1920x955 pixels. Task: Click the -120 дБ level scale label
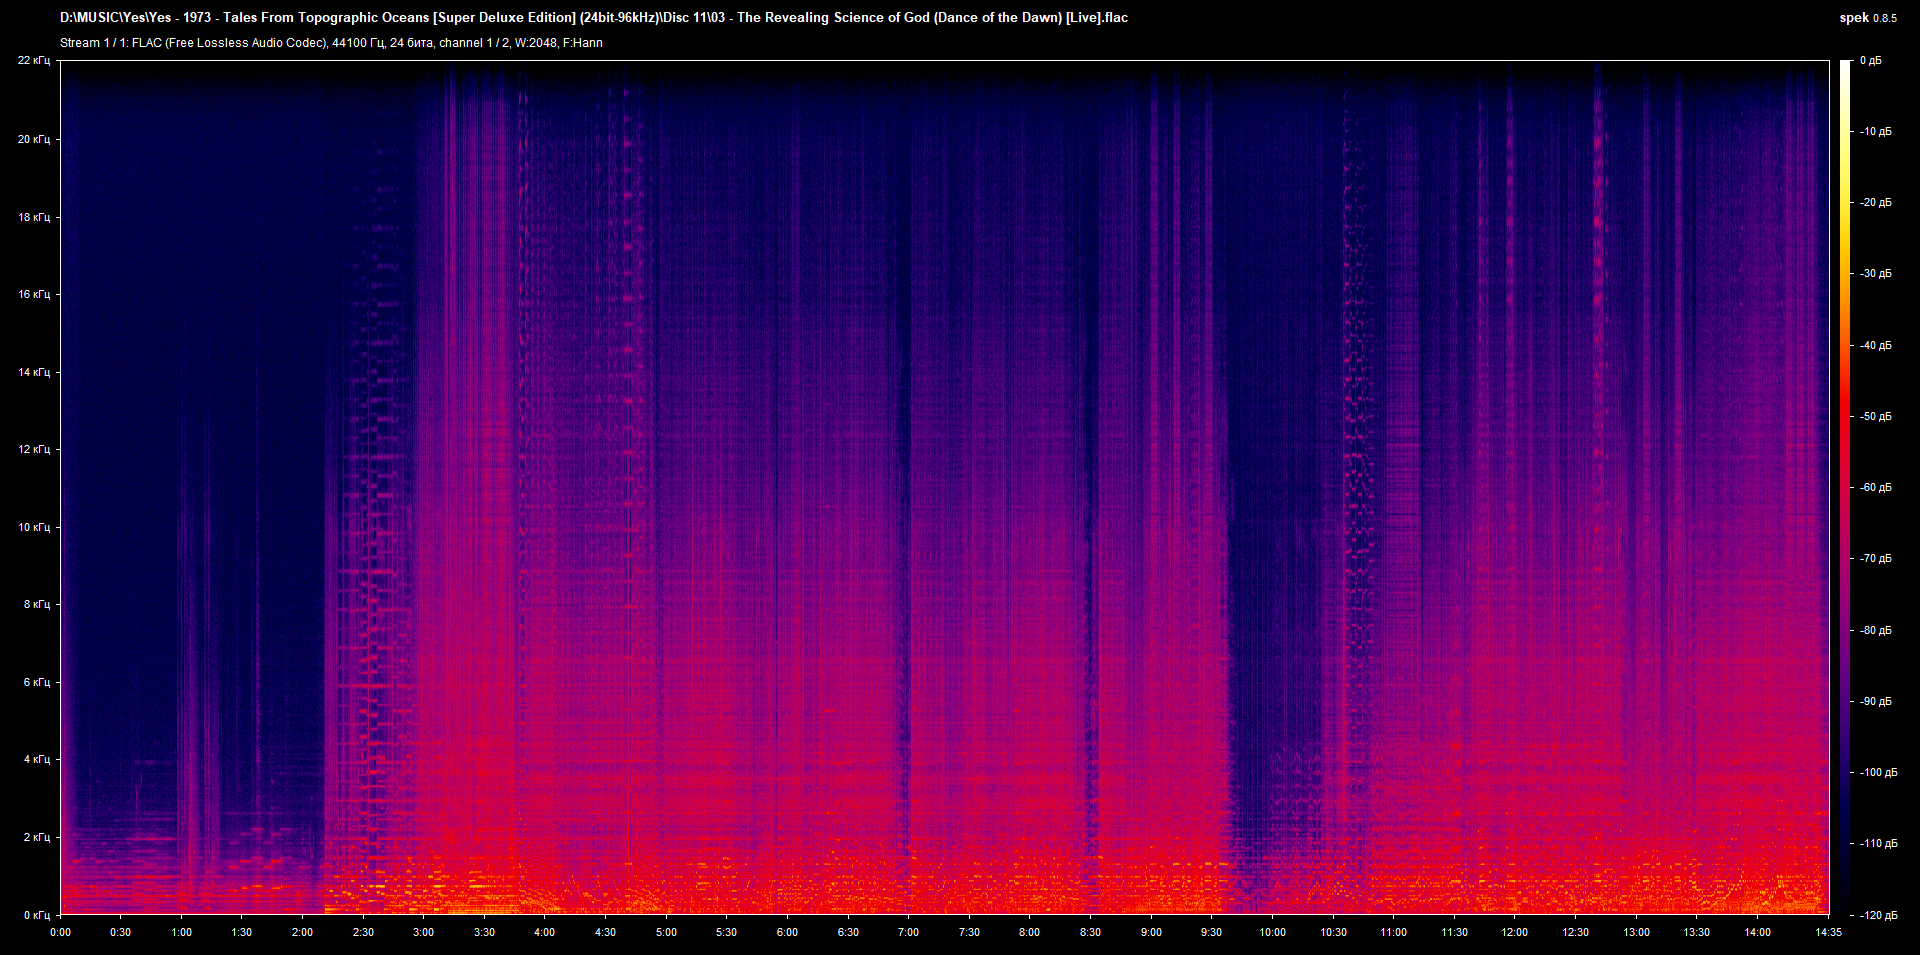tap(1878, 916)
